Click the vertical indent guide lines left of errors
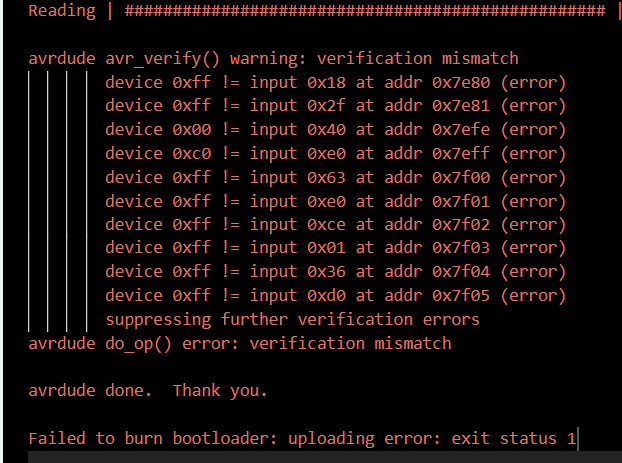Viewport: 622px width, 463px height. (58, 201)
